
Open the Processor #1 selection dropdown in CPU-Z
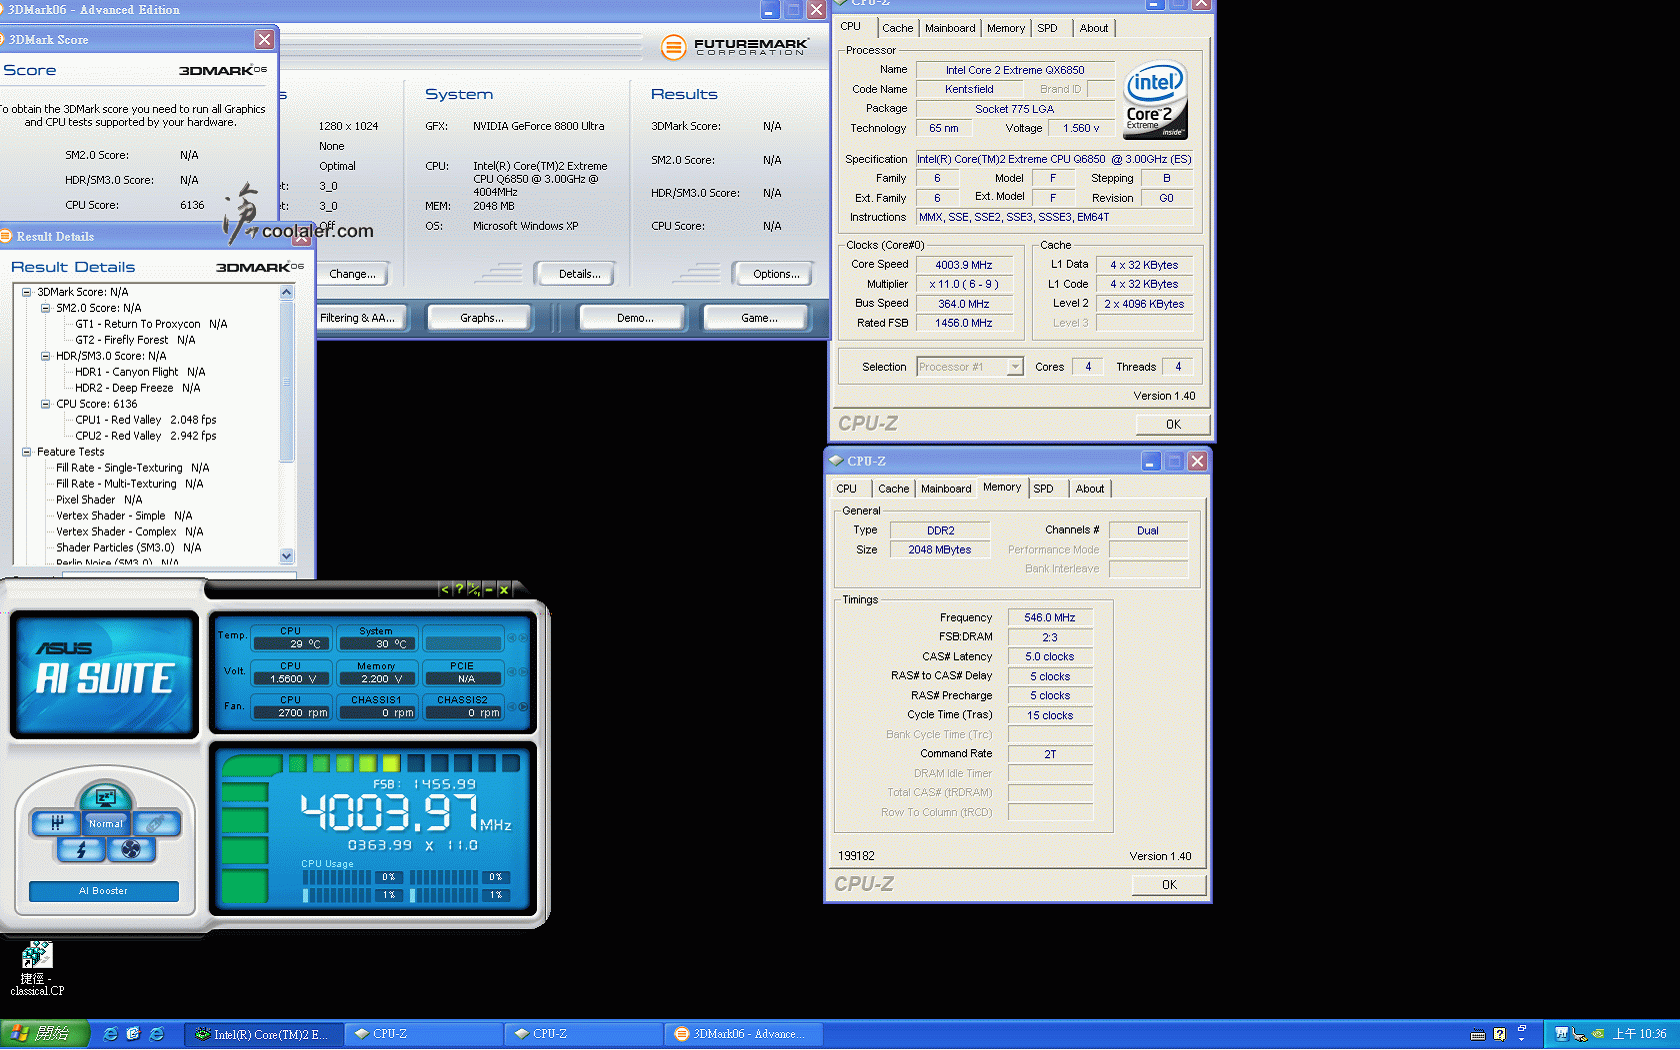point(1014,366)
